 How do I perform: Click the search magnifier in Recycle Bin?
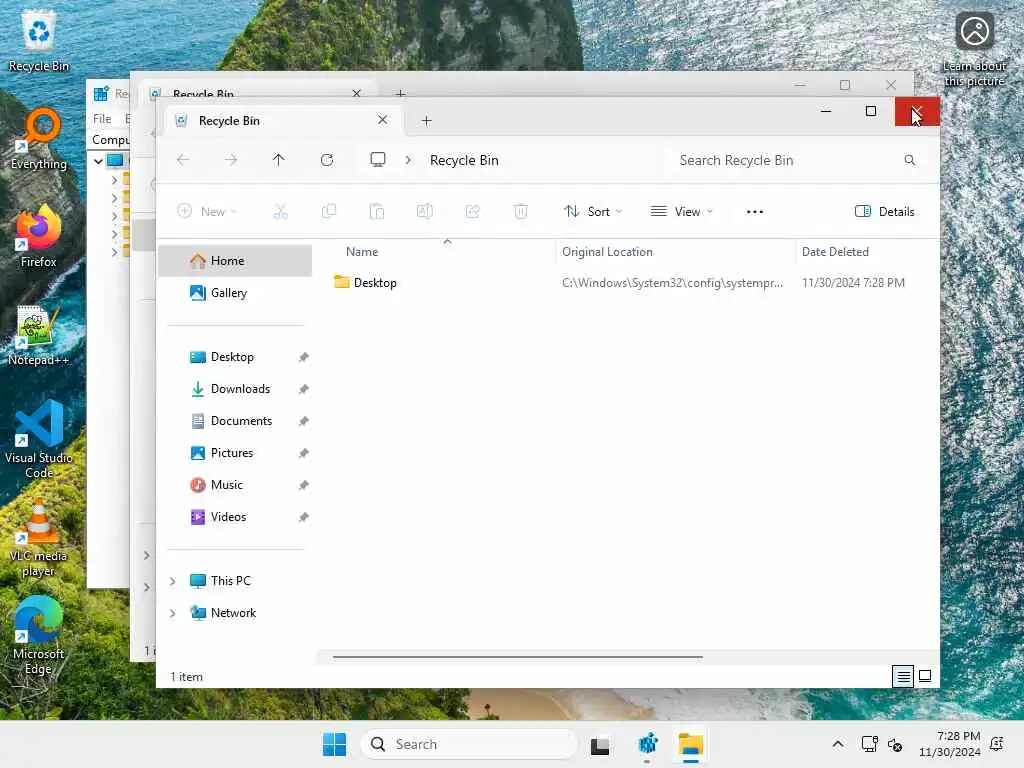pyautogui.click(x=910, y=160)
